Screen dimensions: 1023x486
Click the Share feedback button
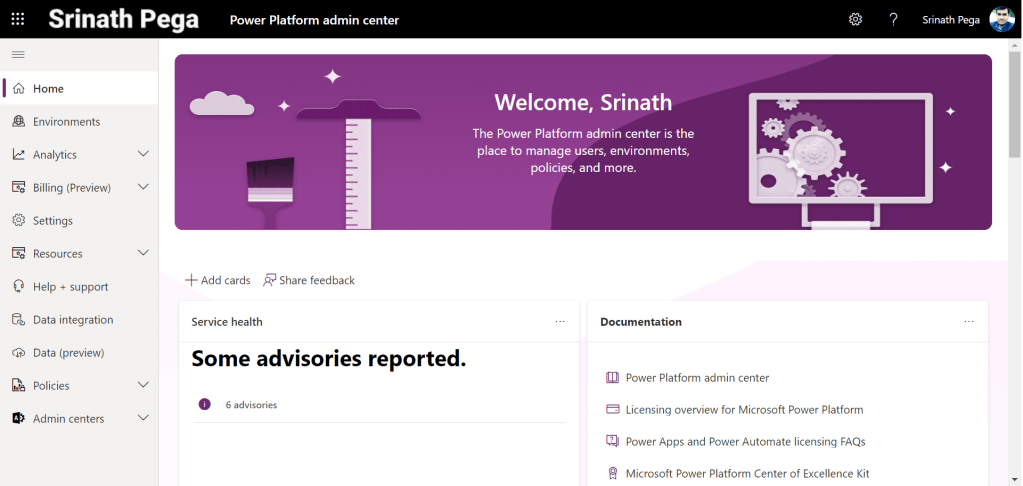click(309, 280)
